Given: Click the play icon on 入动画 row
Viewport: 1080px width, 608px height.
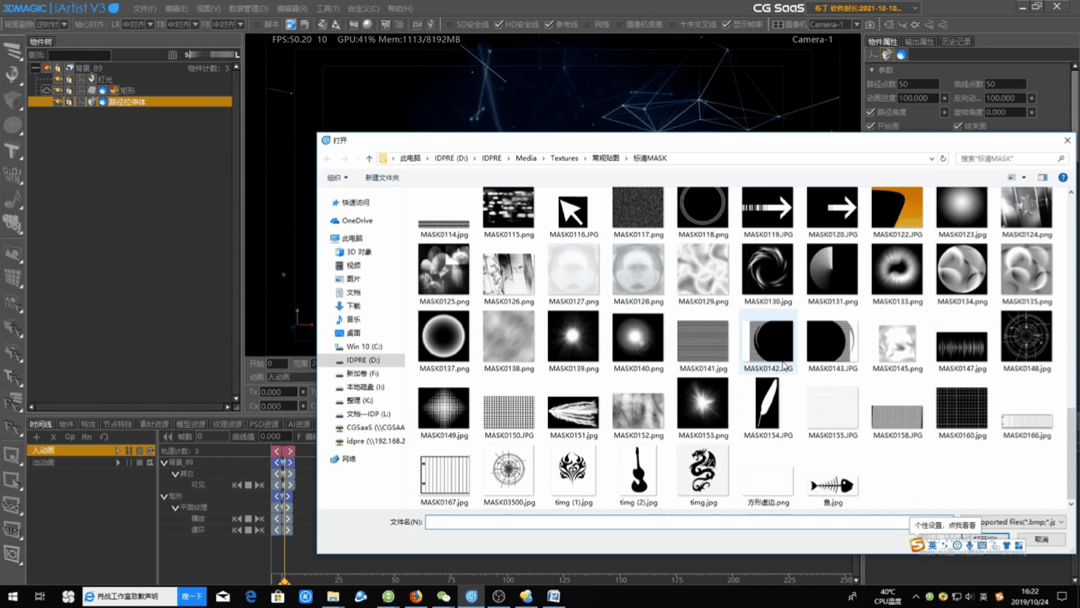Looking at the screenshot, I should tap(117, 451).
